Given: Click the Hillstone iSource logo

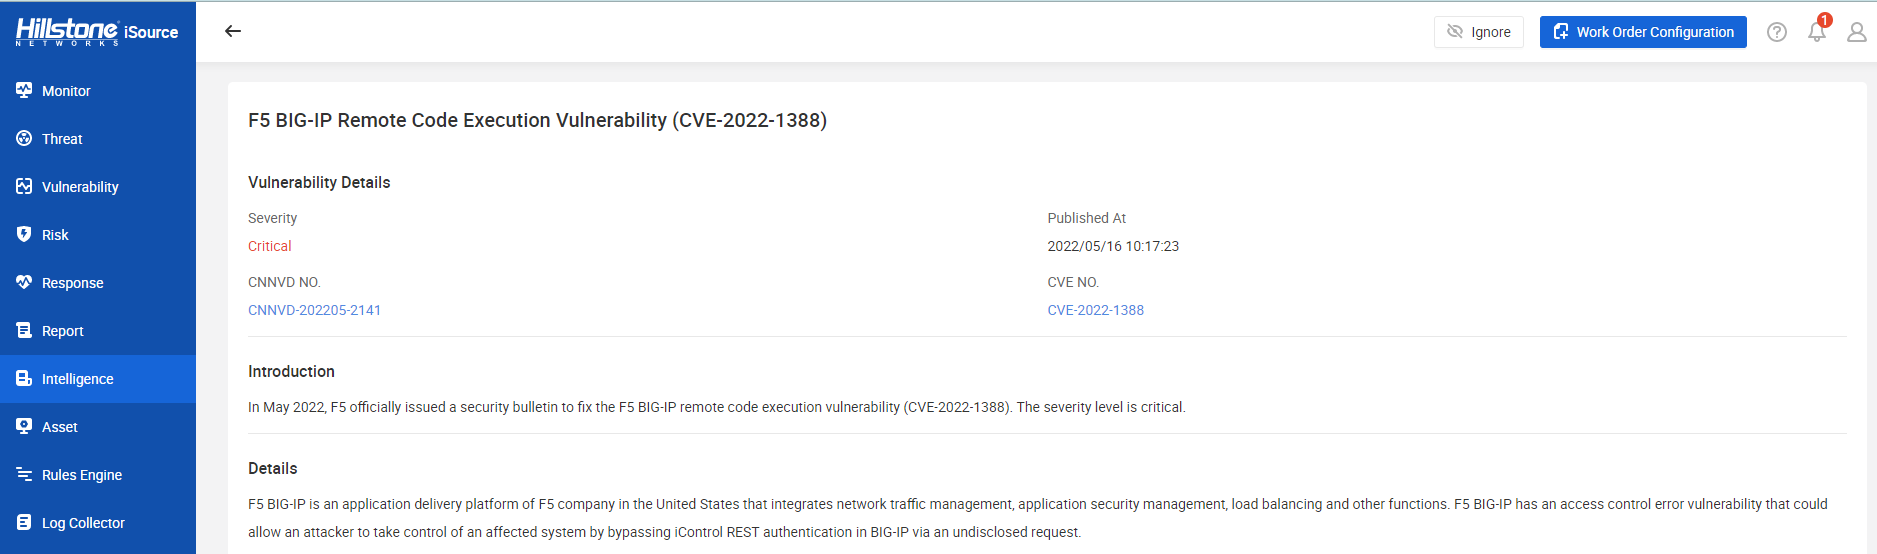Looking at the screenshot, I should pyautogui.click(x=97, y=32).
